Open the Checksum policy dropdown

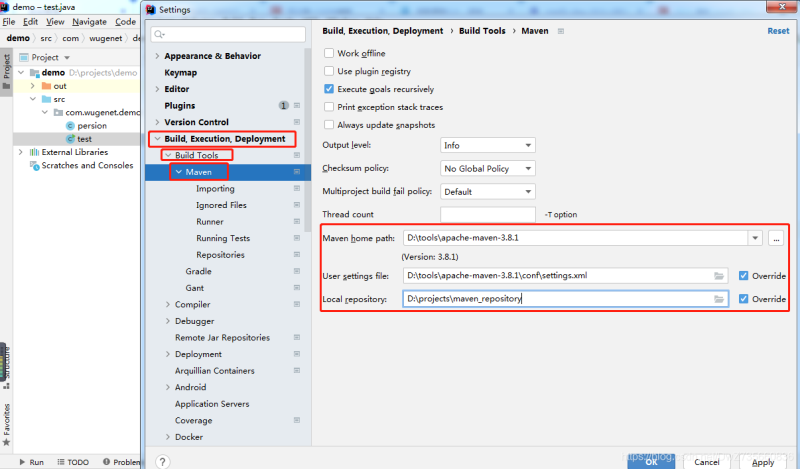coord(487,168)
